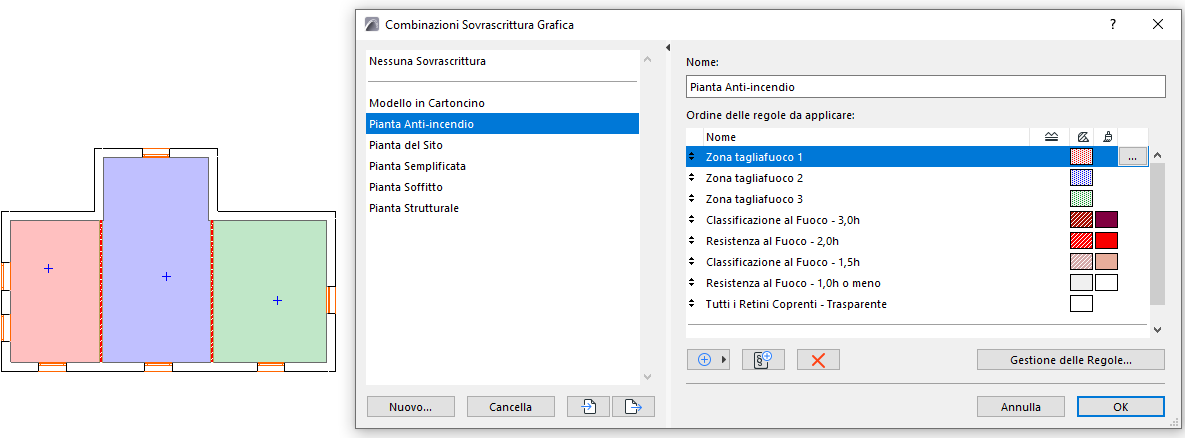
Task: Select the Nessuna Sovrascrittura entry
Action: (x=427, y=61)
